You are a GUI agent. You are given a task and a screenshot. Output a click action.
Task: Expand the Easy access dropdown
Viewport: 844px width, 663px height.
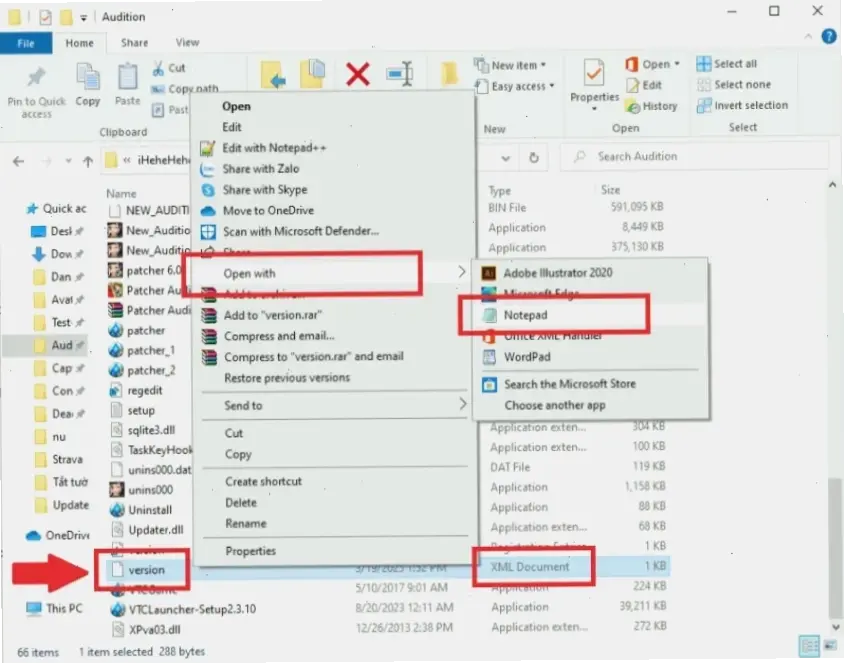click(515, 86)
